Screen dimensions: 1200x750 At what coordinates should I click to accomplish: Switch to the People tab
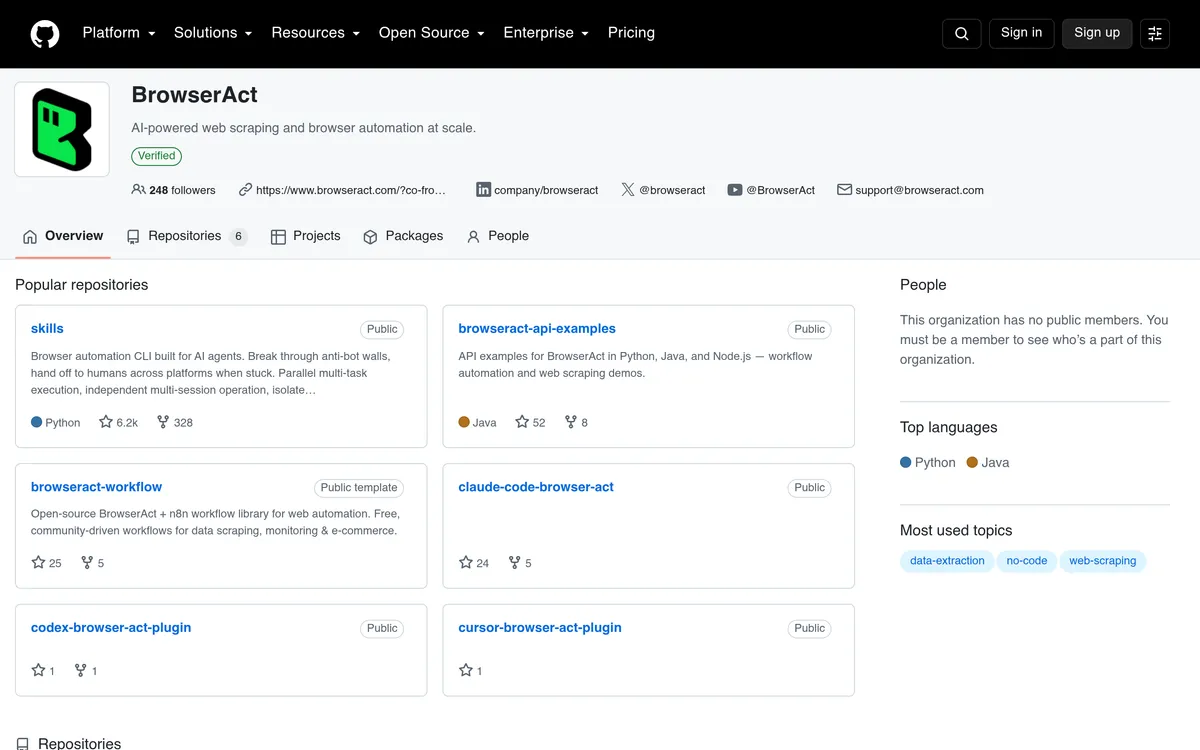[498, 236]
